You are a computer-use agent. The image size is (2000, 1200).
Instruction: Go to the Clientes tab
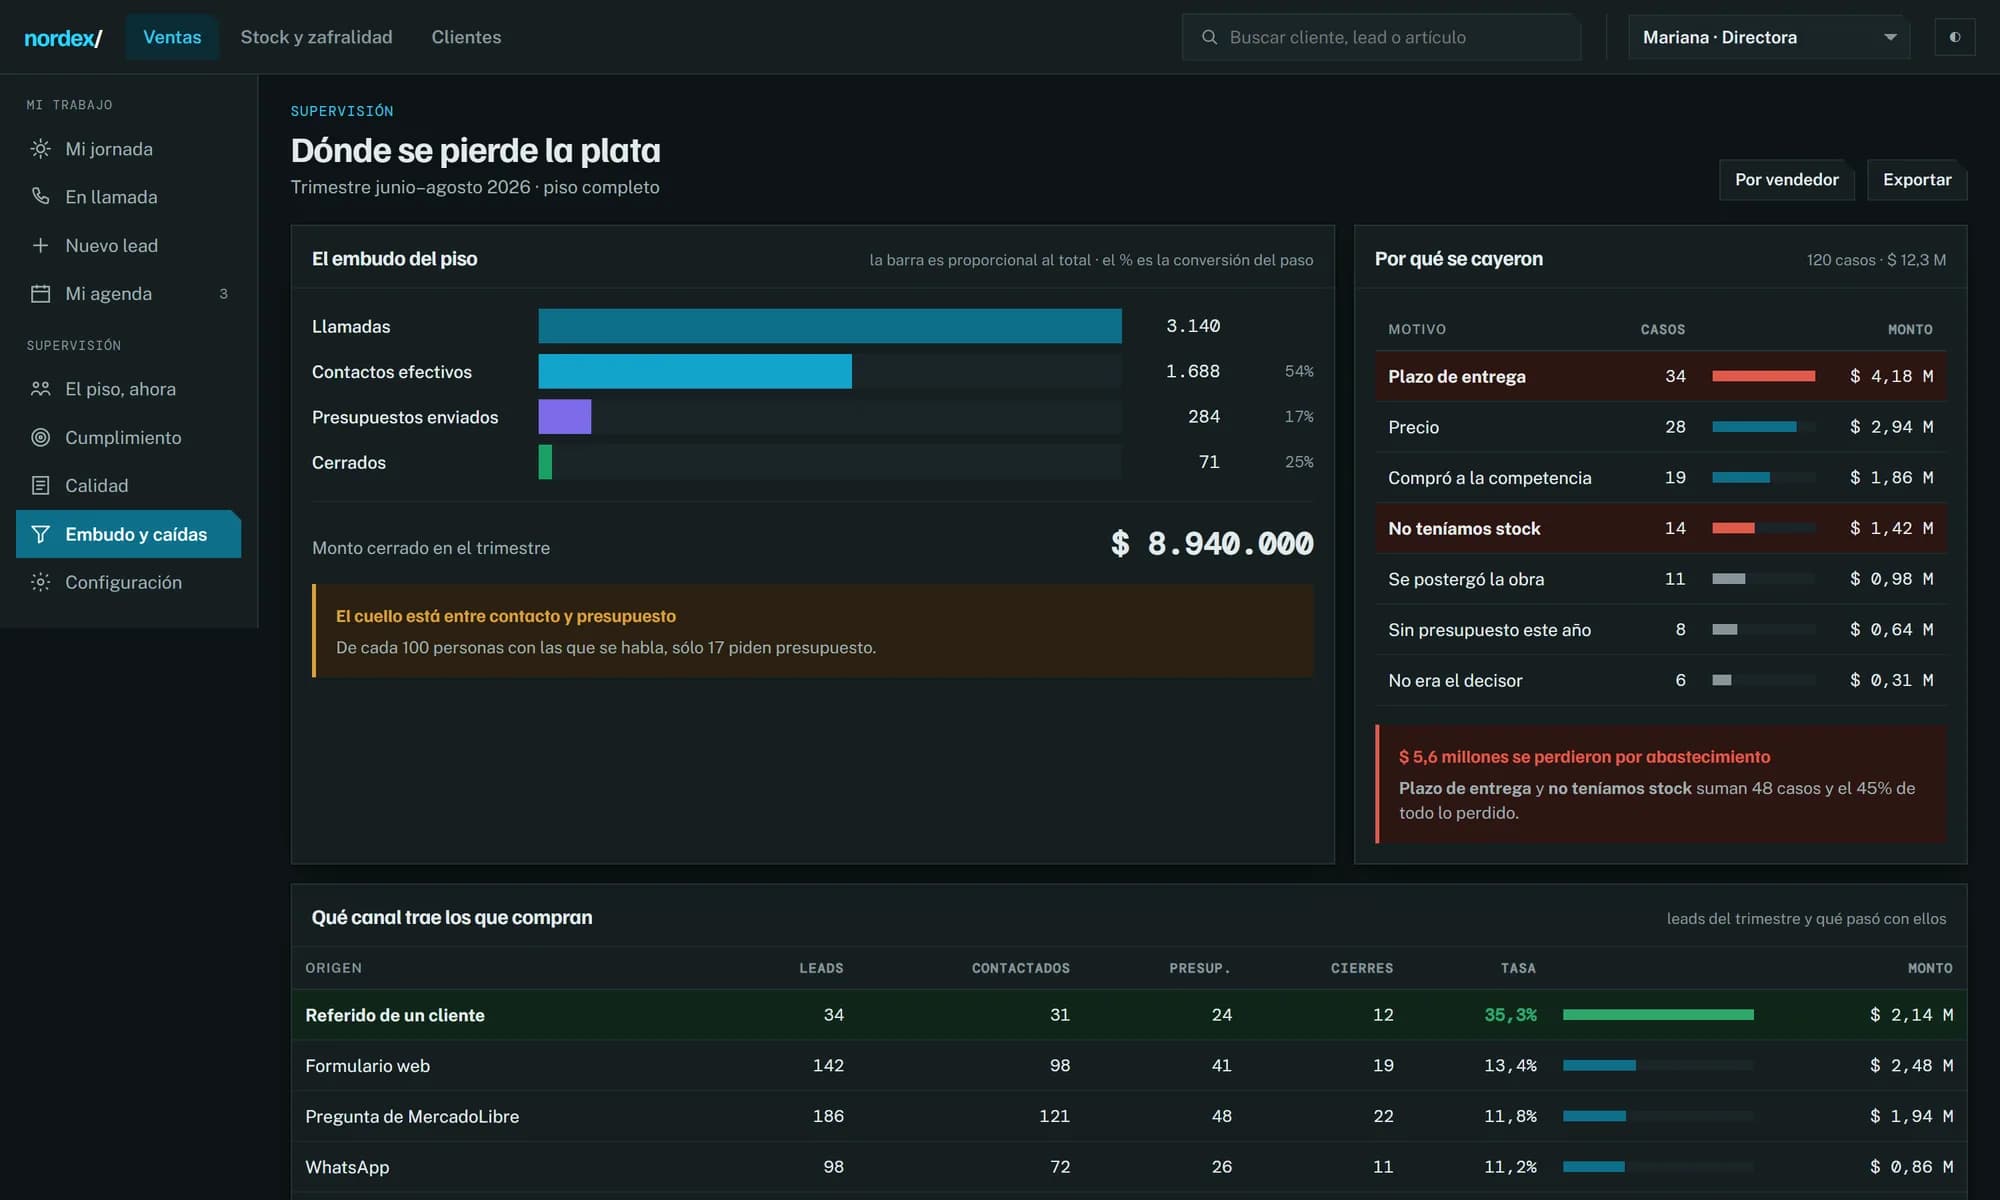click(x=466, y=37)
